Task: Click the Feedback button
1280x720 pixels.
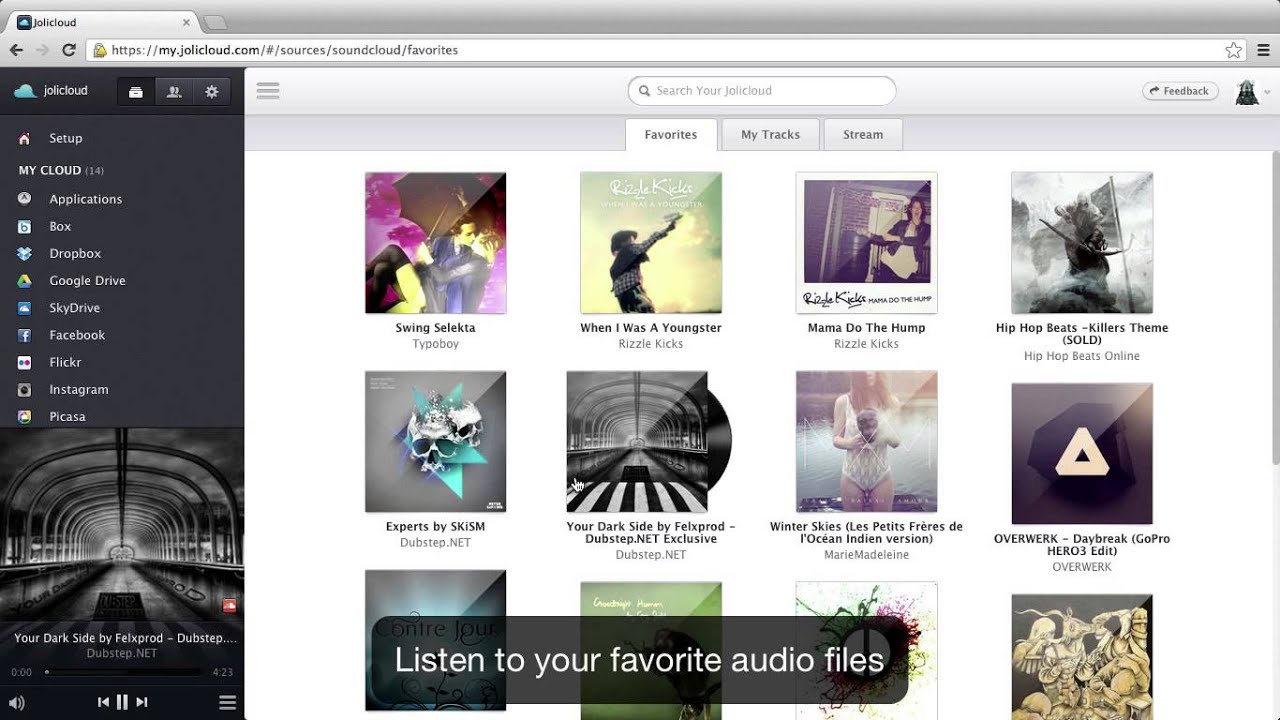Action: pos(1180,91)
